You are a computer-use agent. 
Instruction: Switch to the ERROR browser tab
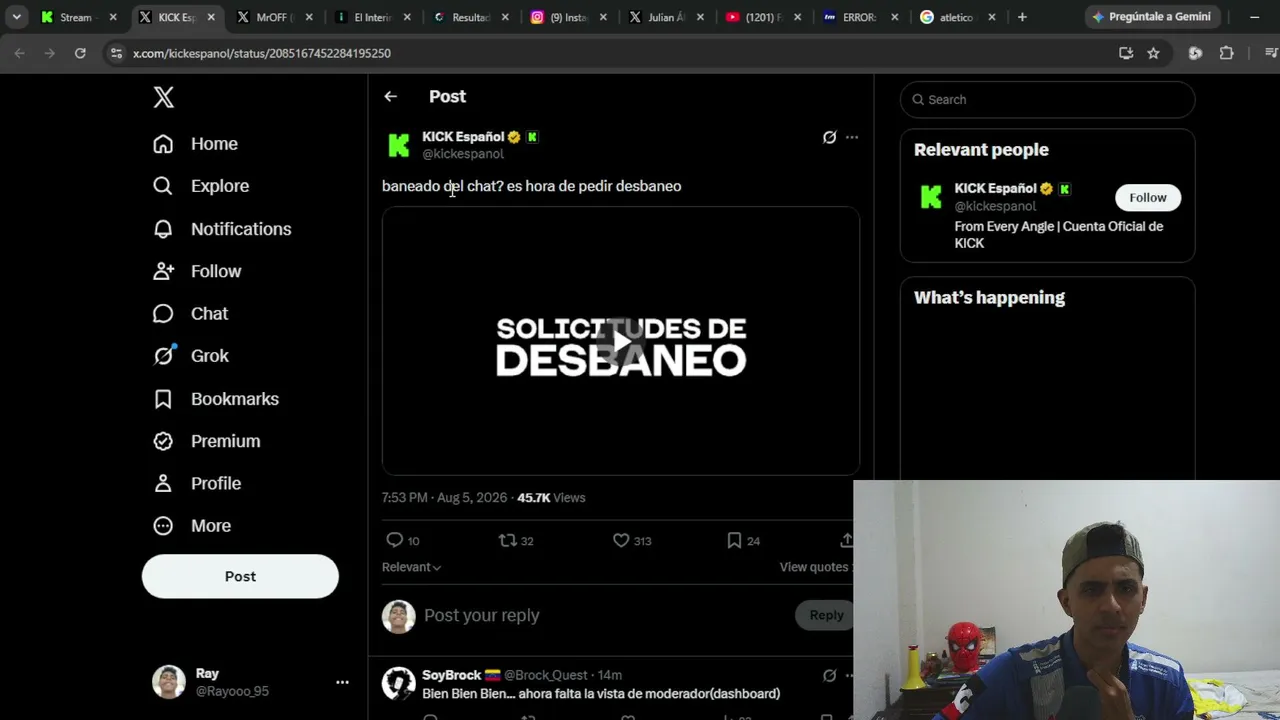pyautogui.click(x=860, y=17)
